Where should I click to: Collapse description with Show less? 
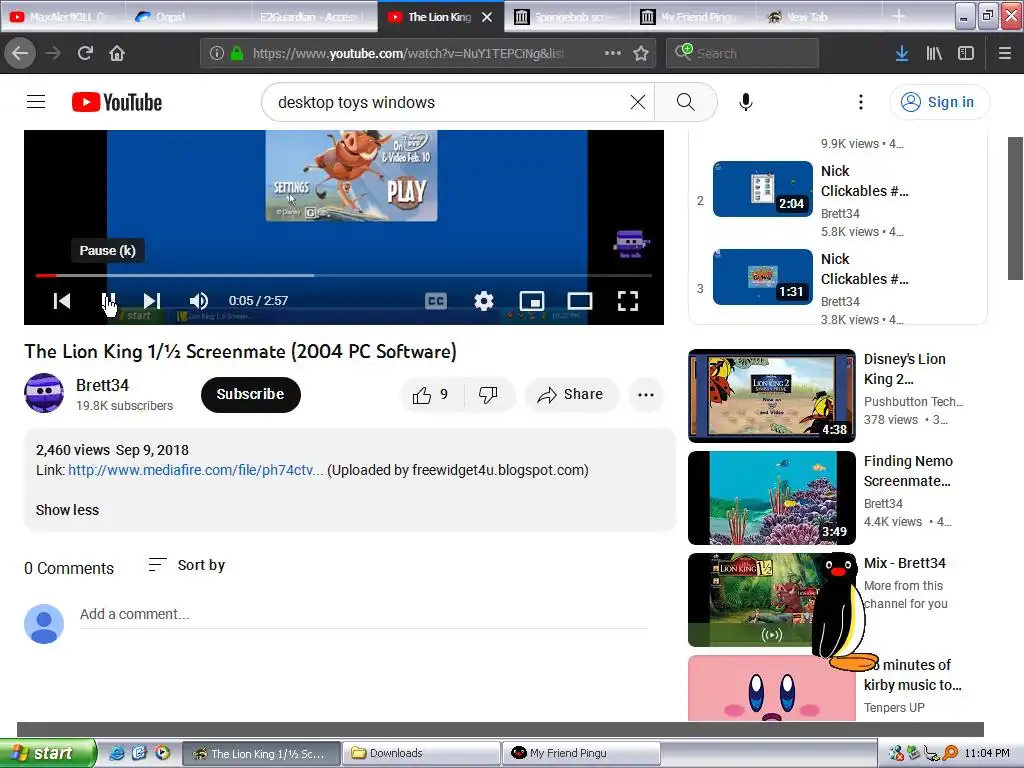point(67,510)
